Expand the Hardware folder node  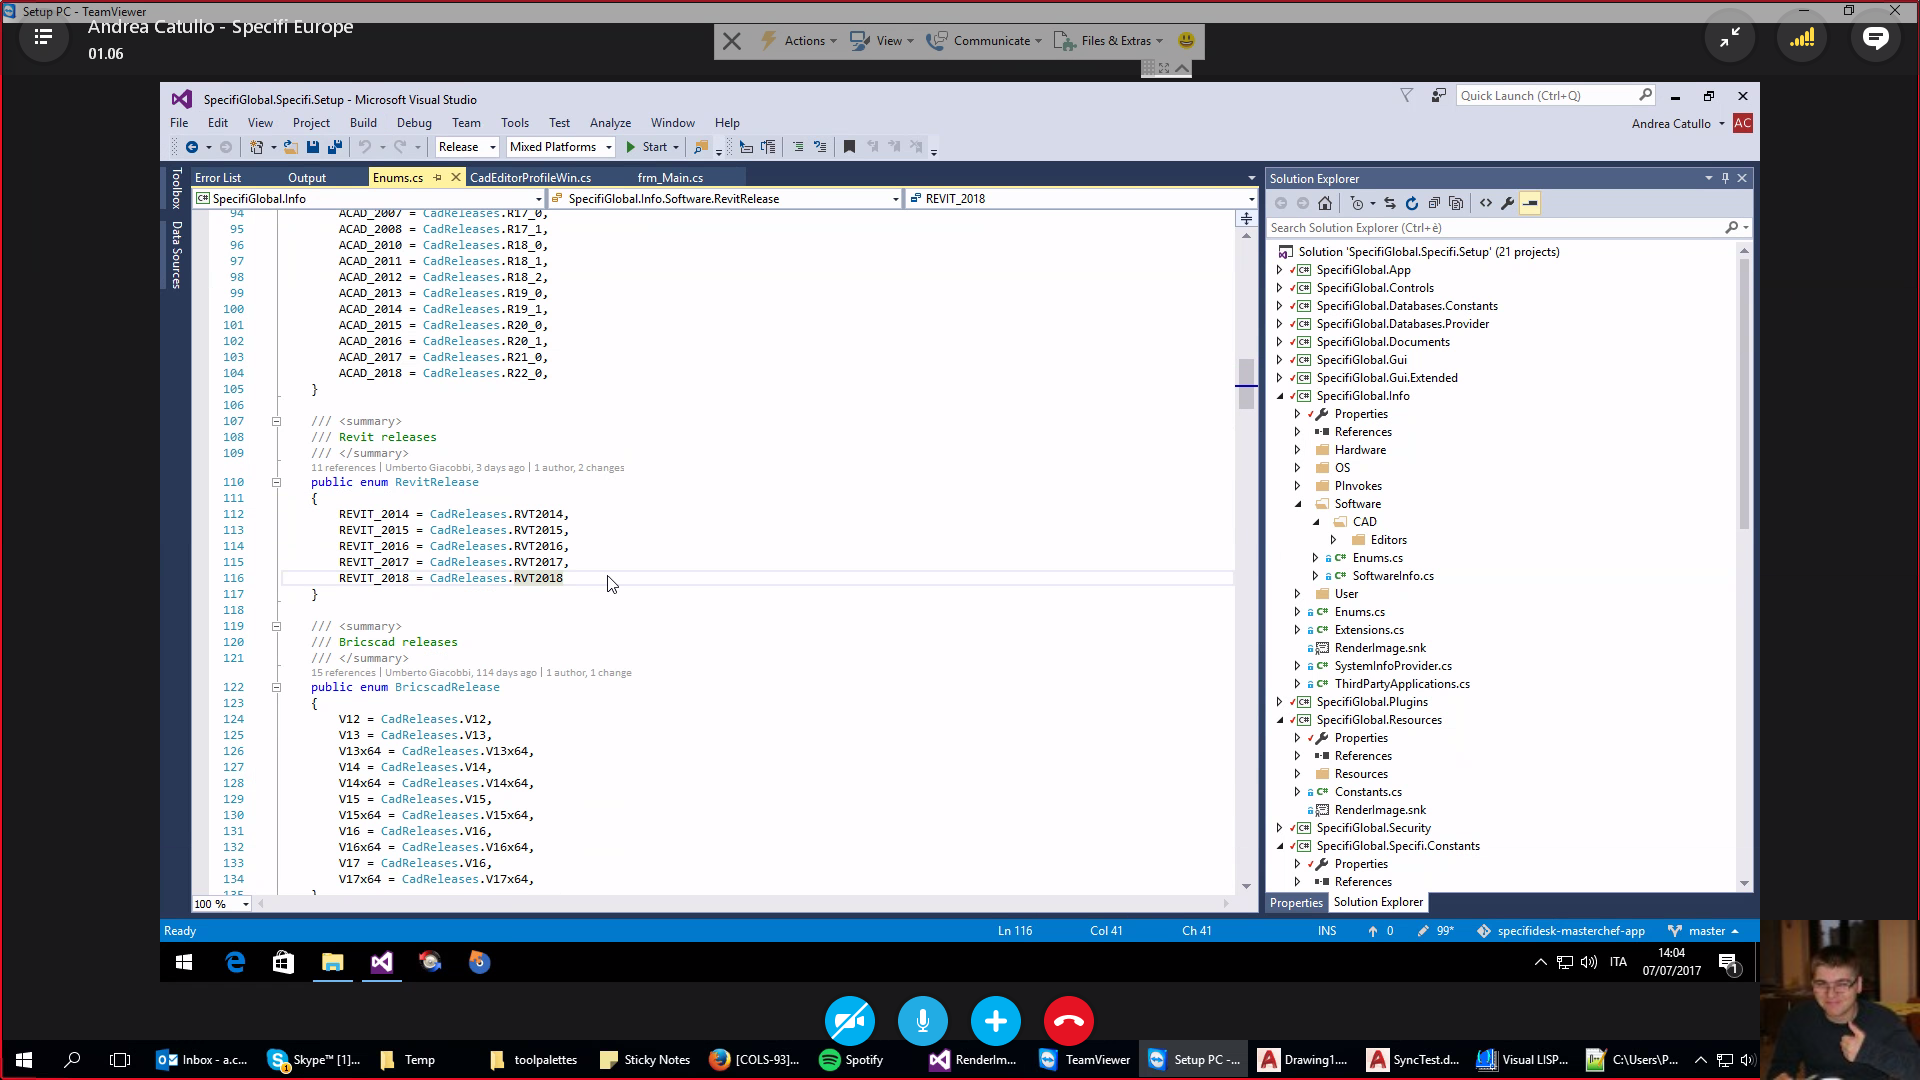[x=1297, y=450]
